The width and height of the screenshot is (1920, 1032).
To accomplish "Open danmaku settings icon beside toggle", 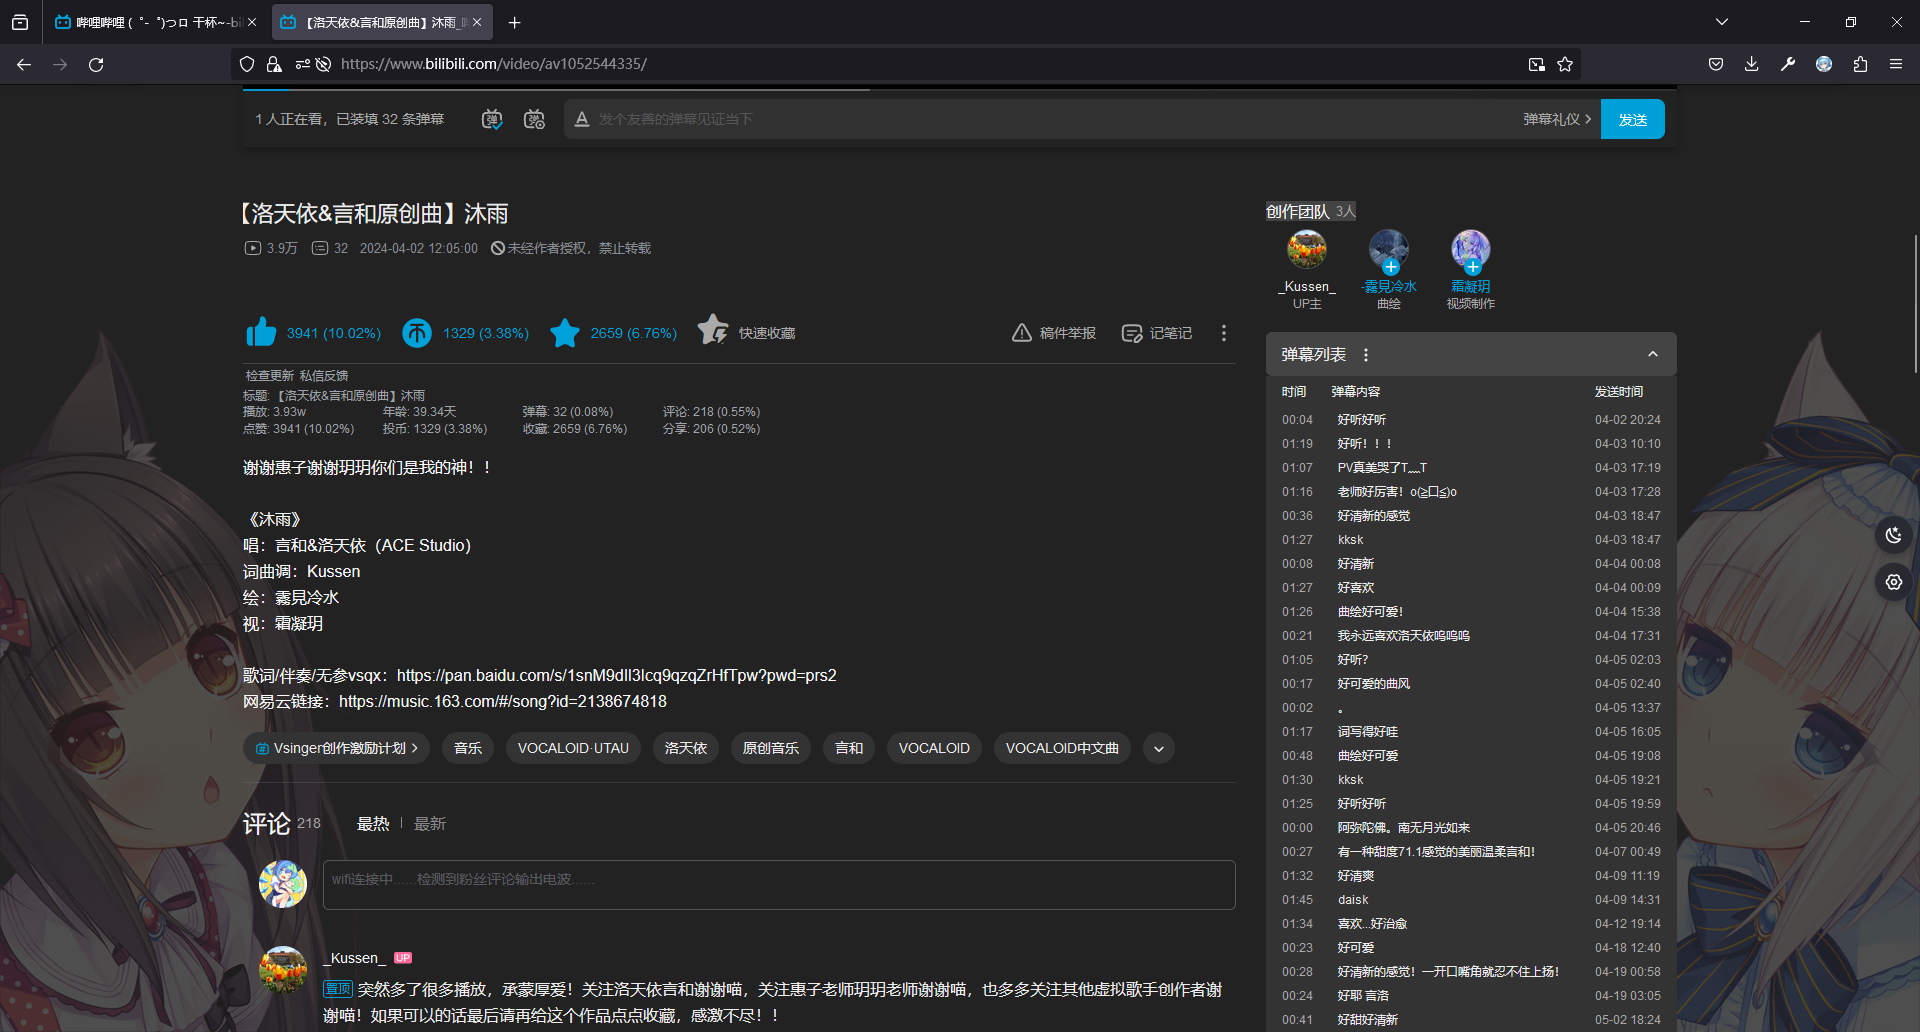I will click(x=534, y=119).
